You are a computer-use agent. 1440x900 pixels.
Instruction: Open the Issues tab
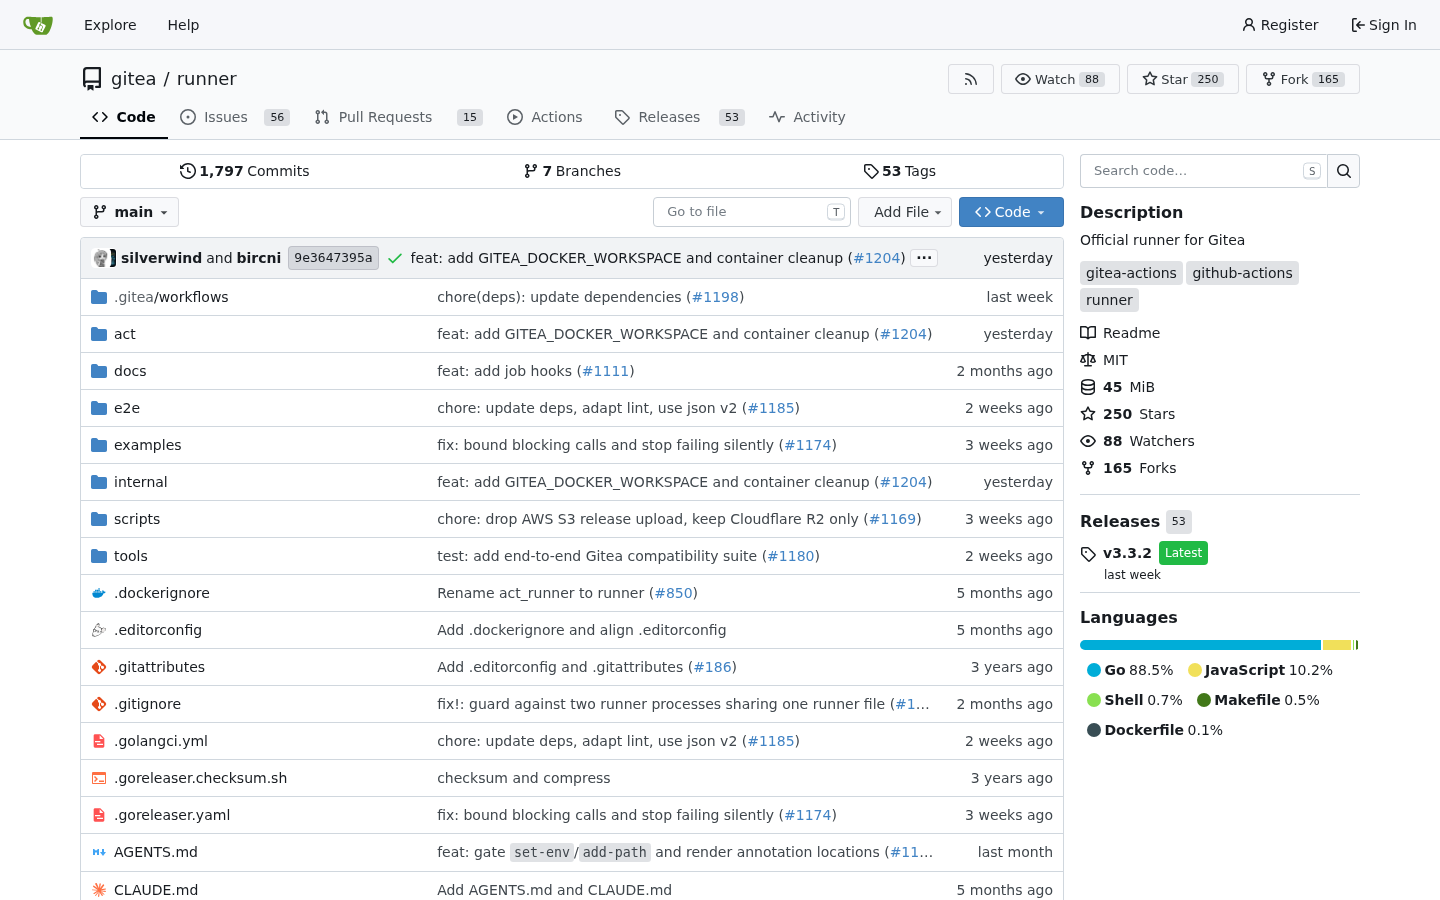click(235, 117)
